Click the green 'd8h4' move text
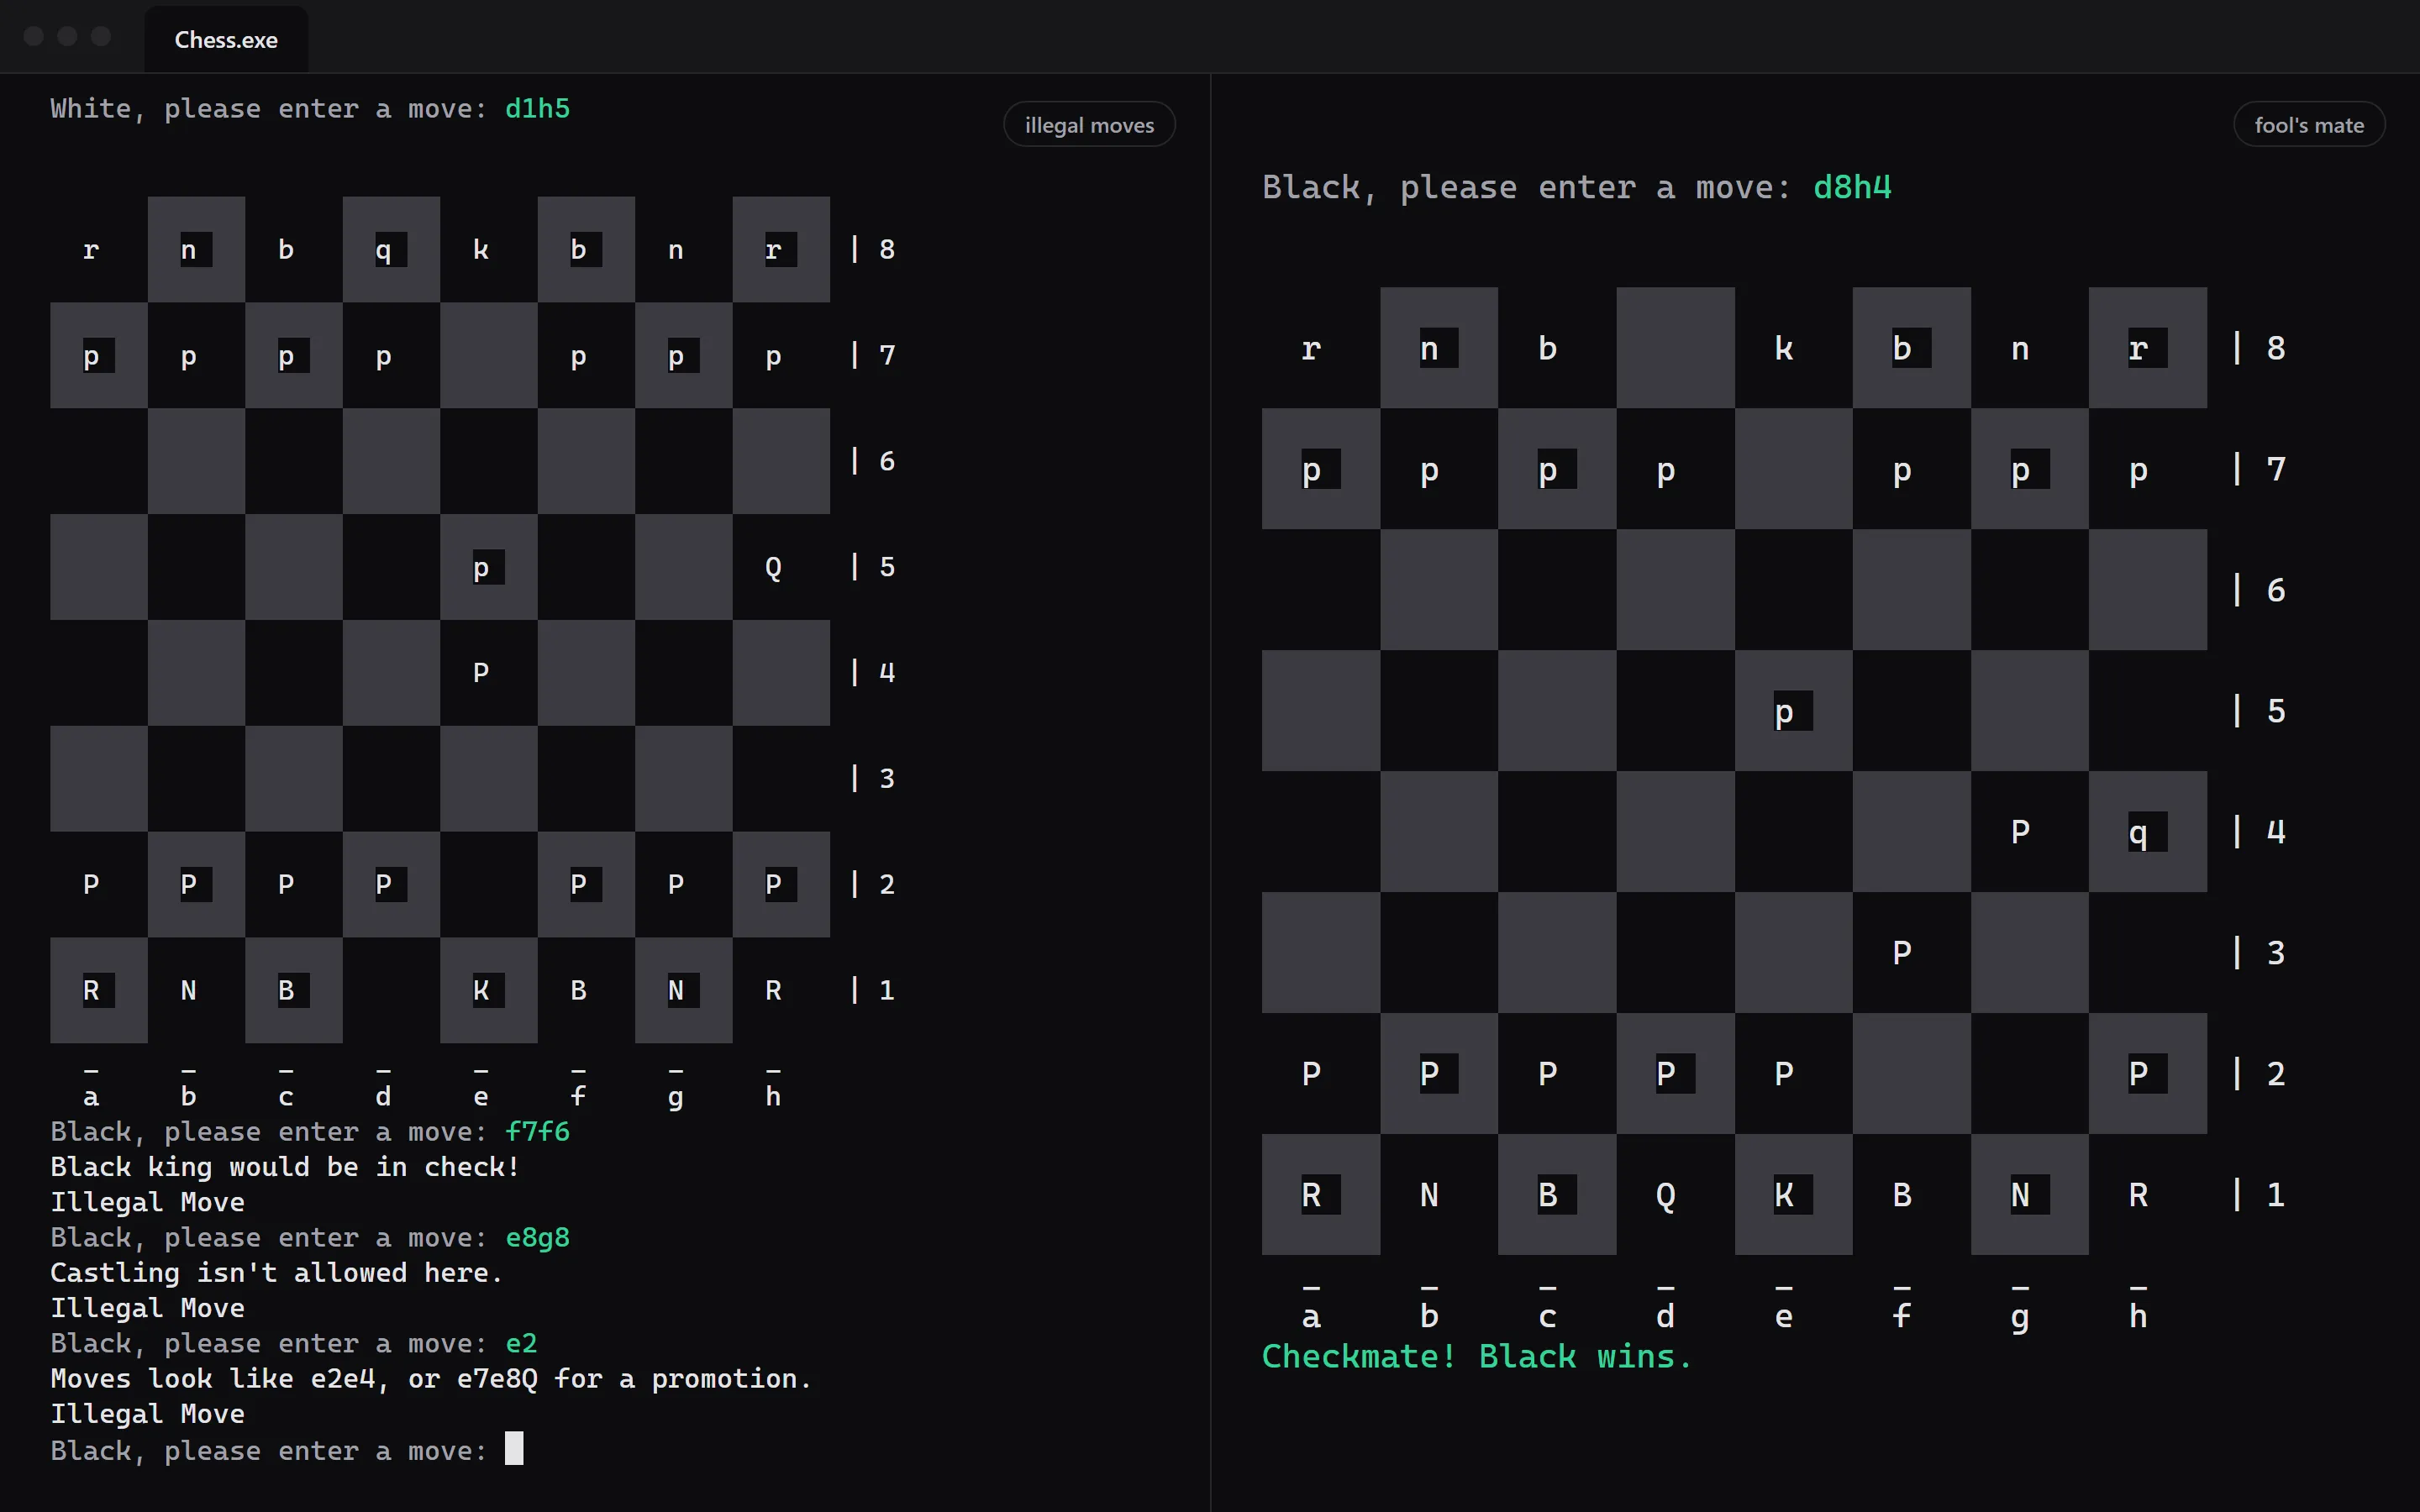The image size is (2420, 1512). pyautogui.click(x=1852, y=187)
